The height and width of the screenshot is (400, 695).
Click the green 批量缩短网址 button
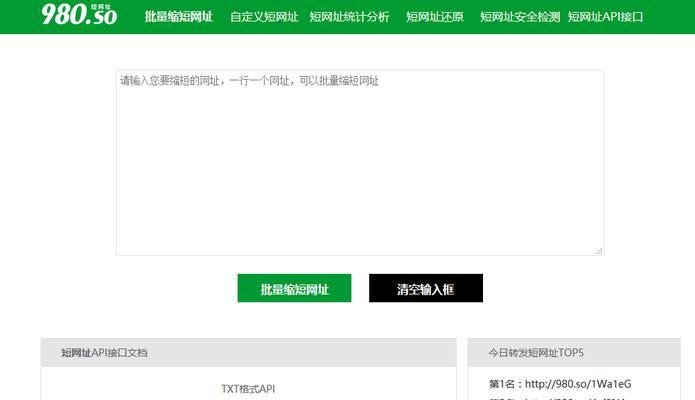click(x=294, y=288)
